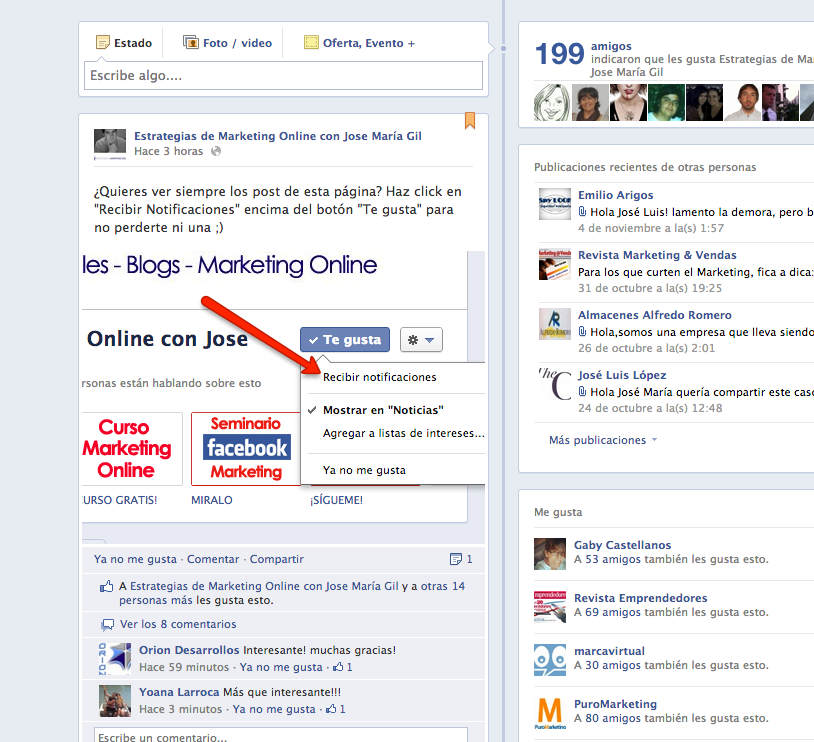Click the Revista Marketing & Vendas avatar

click(x=555, y=264)
